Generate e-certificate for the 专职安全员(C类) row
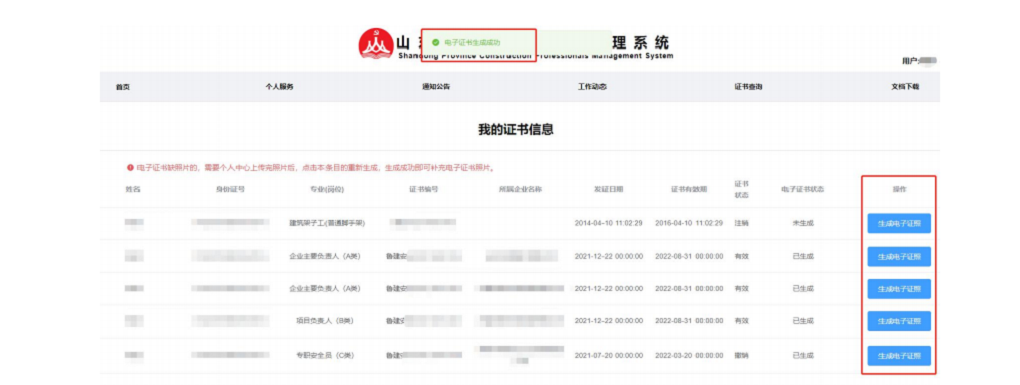 pos(899,356)
